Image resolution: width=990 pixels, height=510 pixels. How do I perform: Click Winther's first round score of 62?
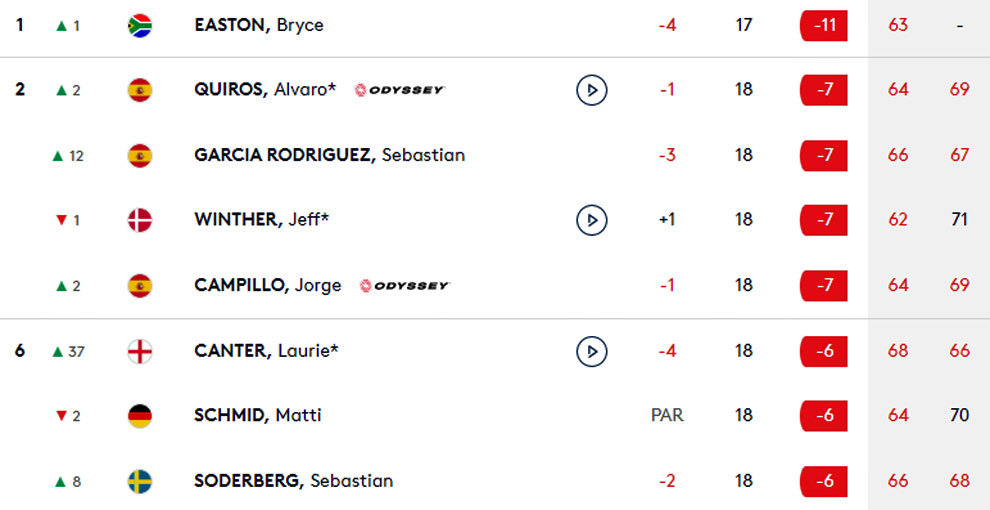(898, 220)
